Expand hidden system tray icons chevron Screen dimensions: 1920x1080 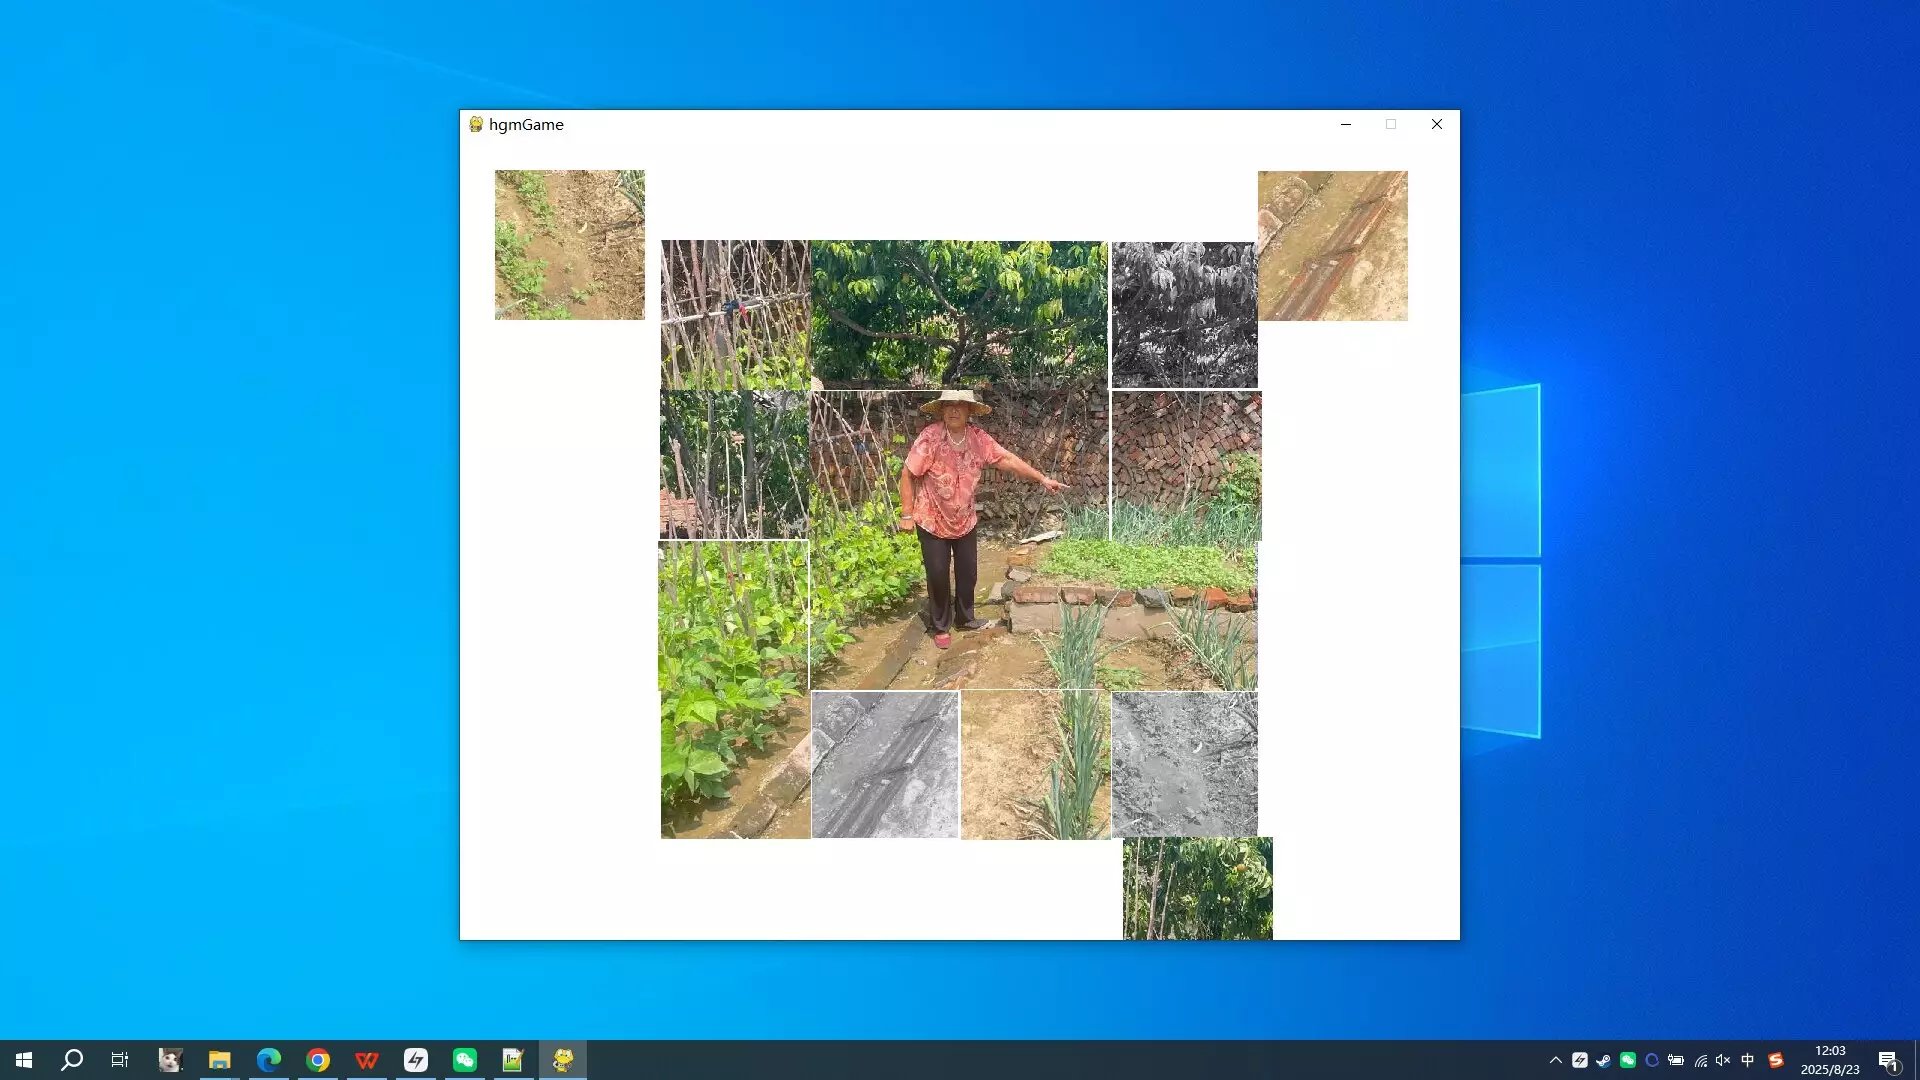pyautogui.click(x=1555, y=1060)
